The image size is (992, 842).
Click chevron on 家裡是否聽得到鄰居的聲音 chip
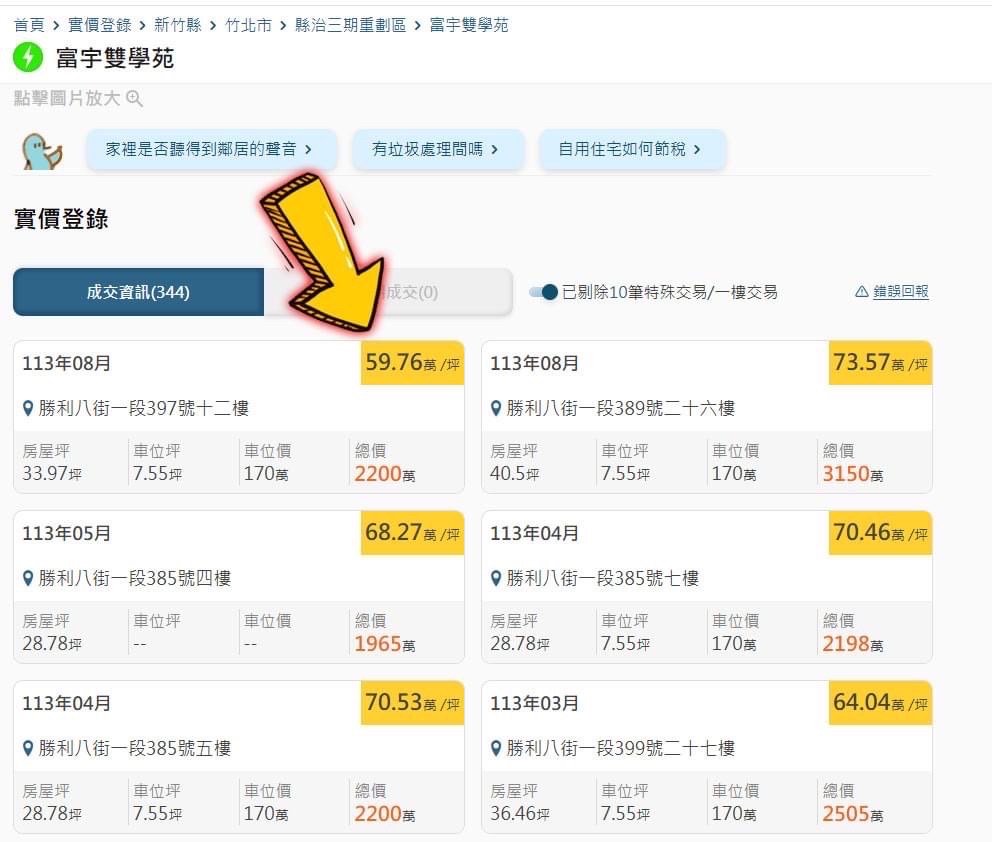(308, 149)
